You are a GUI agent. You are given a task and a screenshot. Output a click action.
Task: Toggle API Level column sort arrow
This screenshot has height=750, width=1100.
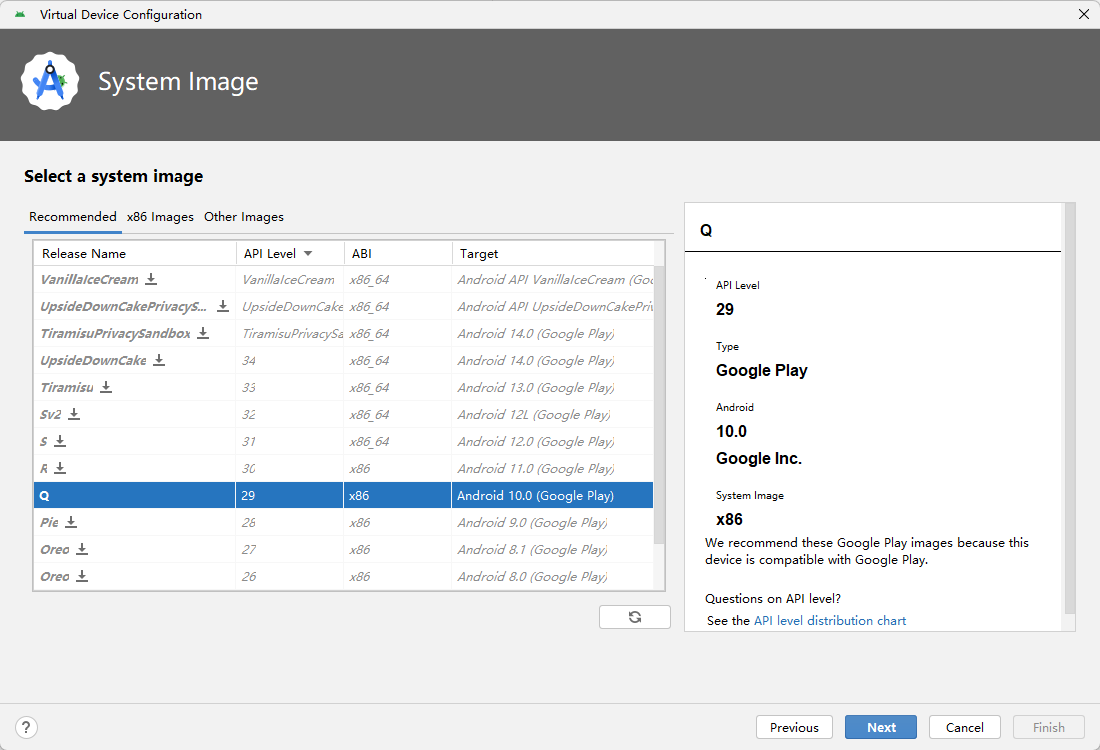(x=308, y=253)
